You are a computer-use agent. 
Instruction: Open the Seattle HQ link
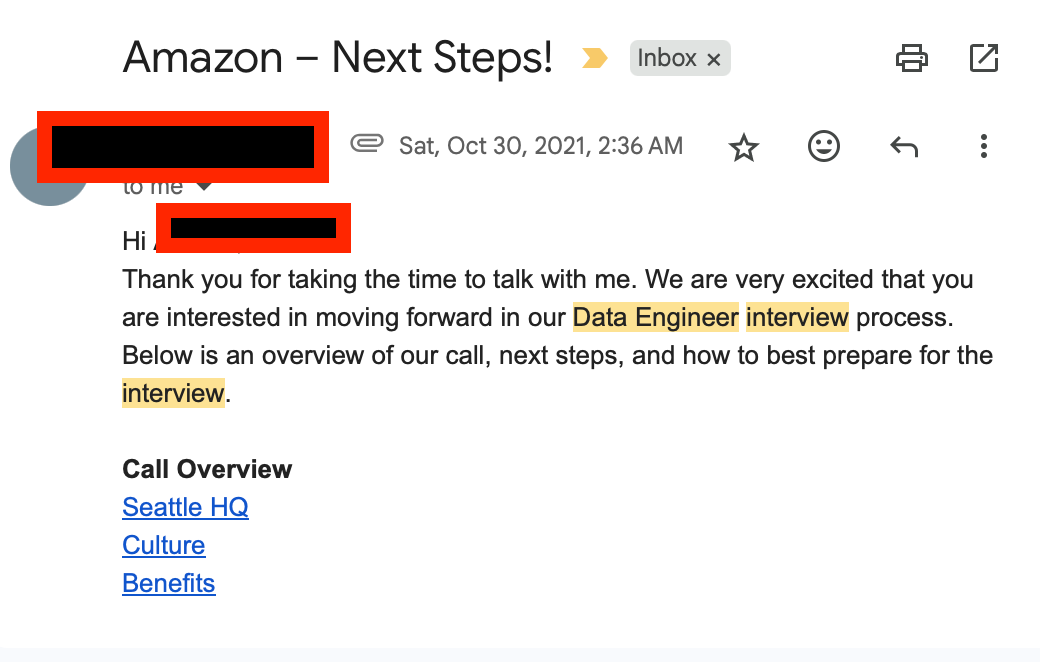click(185, 507)
